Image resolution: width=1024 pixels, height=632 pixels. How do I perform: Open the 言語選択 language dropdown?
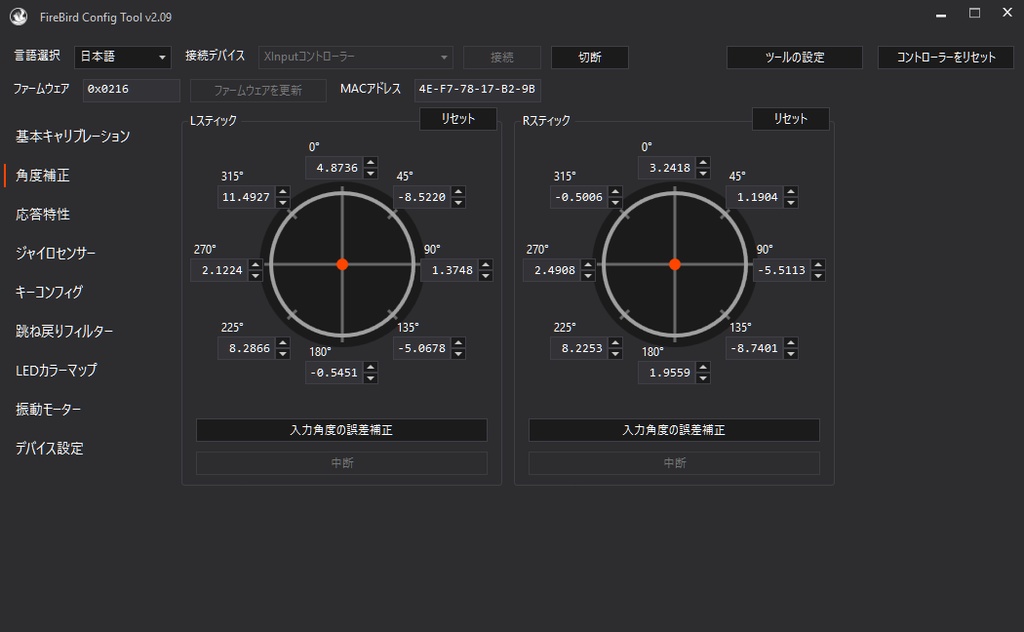point(122,57)
